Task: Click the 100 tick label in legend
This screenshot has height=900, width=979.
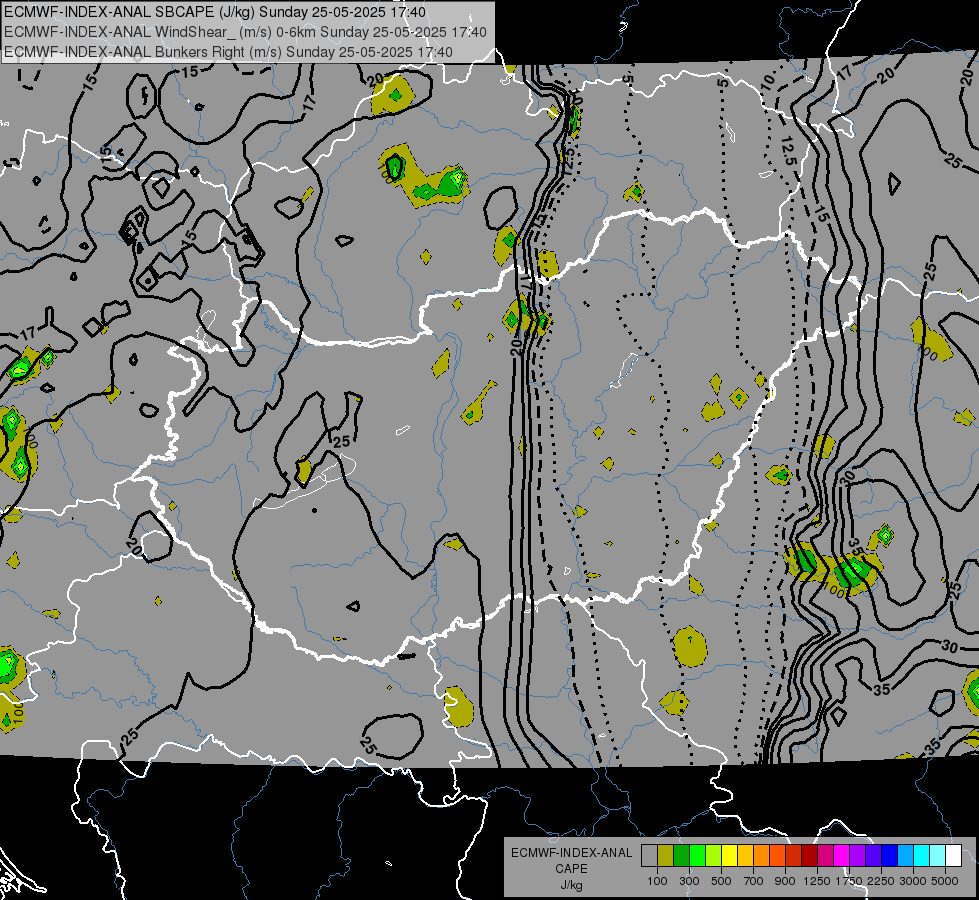Action: tap(657, 881)
